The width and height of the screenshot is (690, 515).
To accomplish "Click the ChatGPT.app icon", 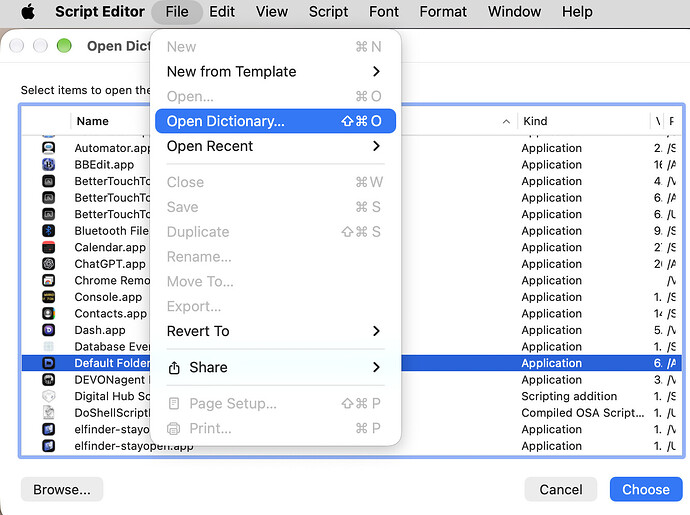I will point(48,264).
